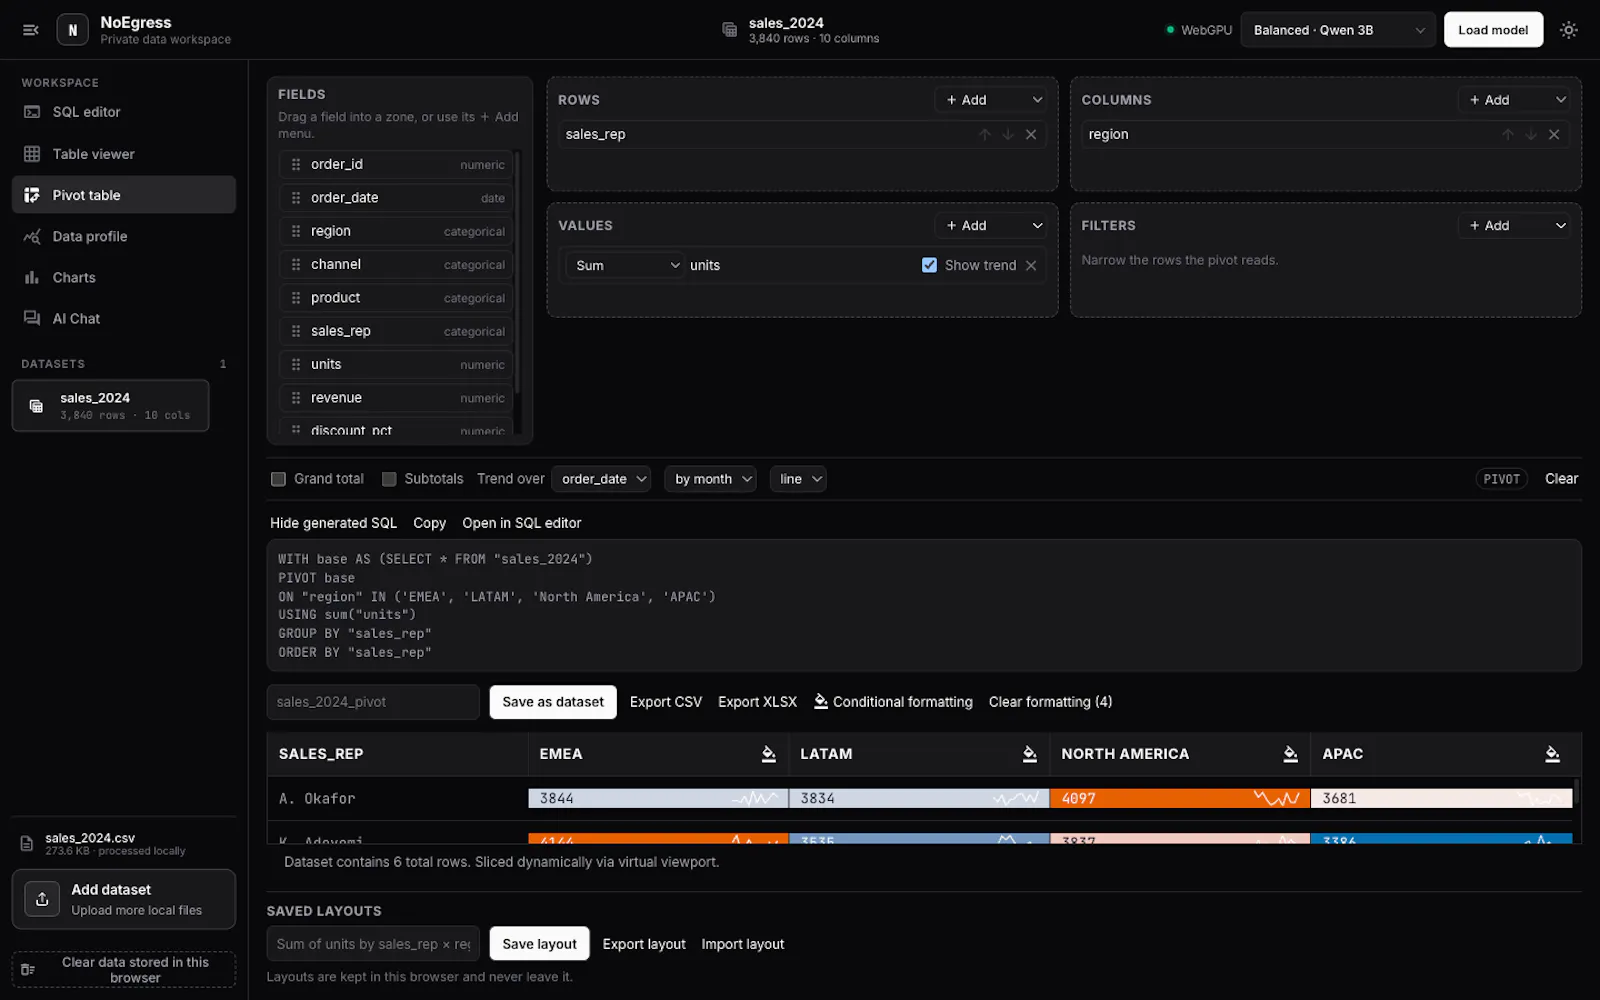1600x1000 pixels.
Task: Click the A. Okafor North America cell 4097
Action: click(x=1180, y=798)
